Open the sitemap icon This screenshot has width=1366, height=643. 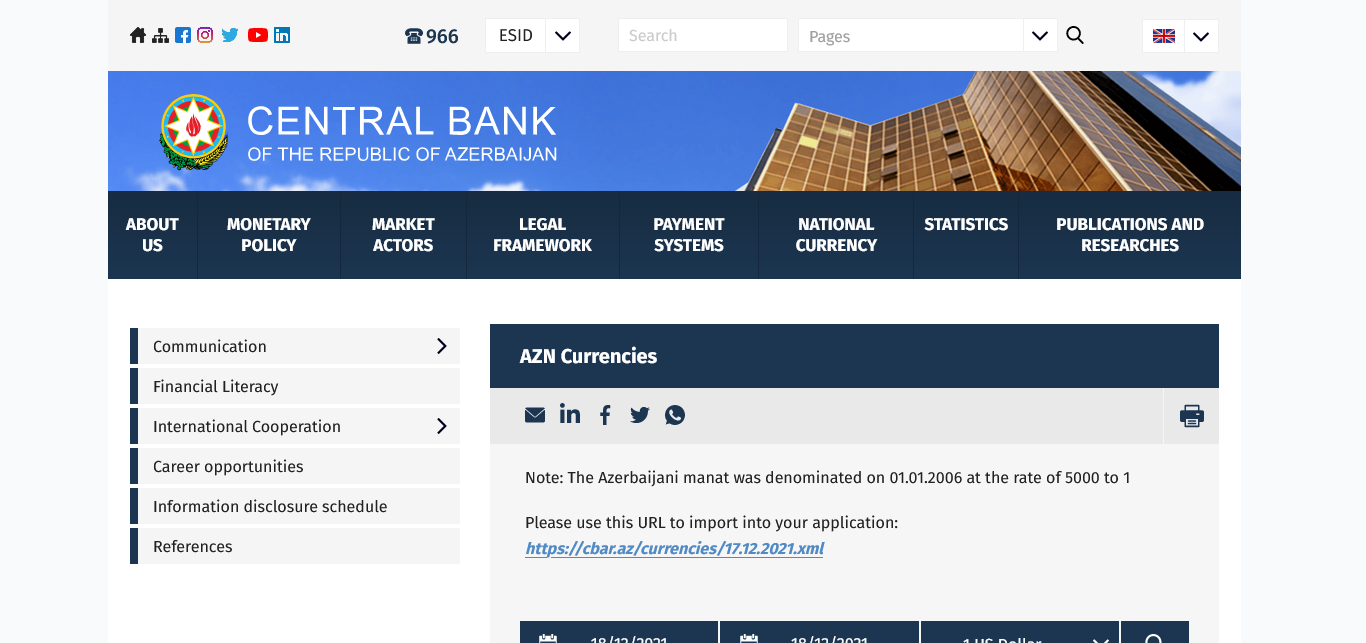point(160,36)
